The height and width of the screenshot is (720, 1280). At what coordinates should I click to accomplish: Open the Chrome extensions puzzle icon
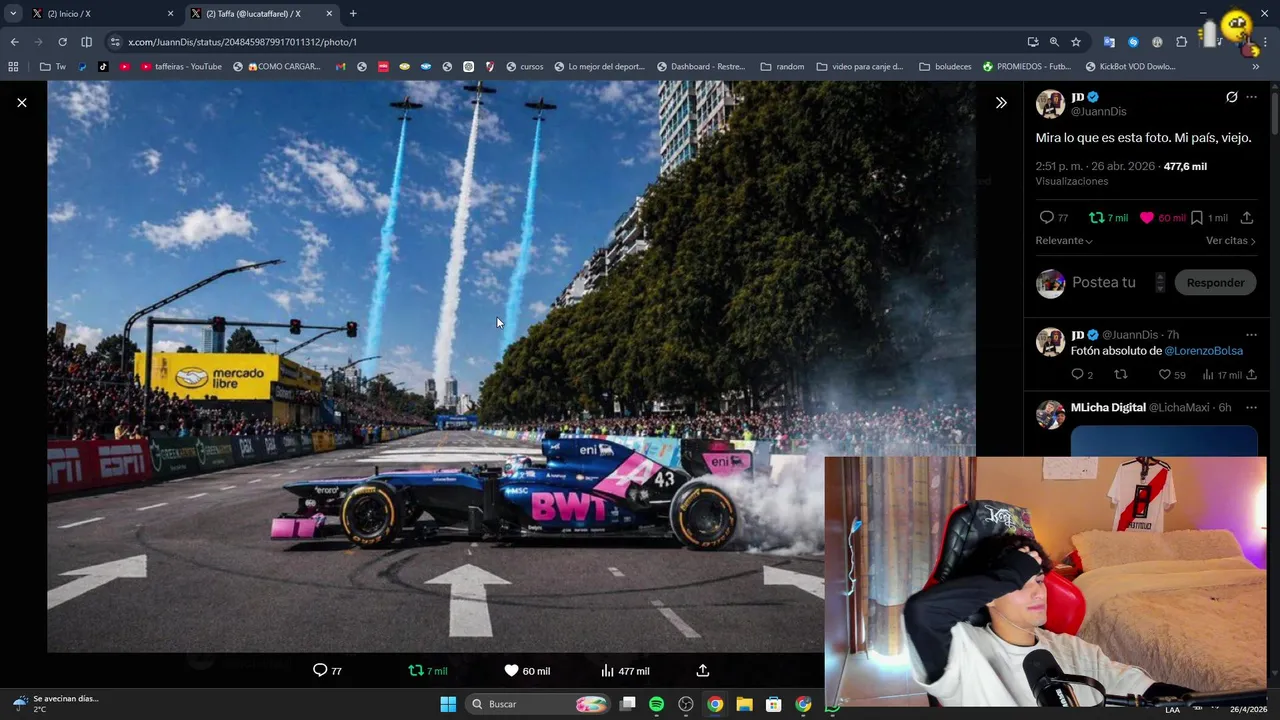point(1182,42)
